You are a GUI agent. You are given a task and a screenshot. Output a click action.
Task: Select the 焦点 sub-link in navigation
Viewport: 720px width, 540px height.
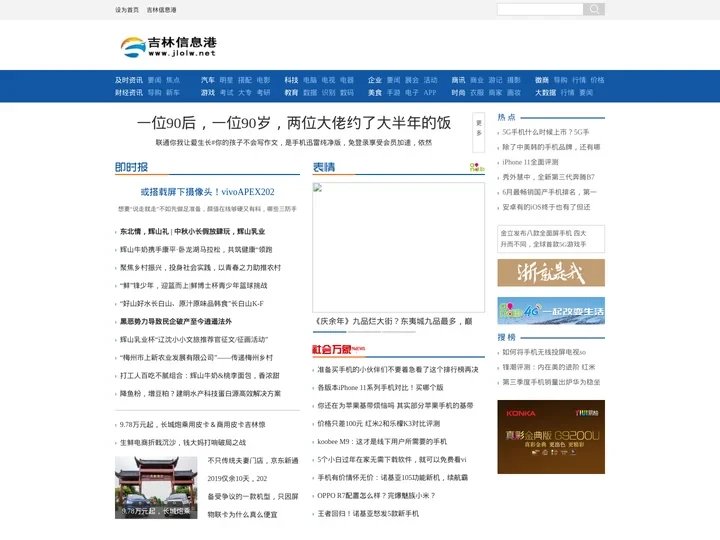173,80
